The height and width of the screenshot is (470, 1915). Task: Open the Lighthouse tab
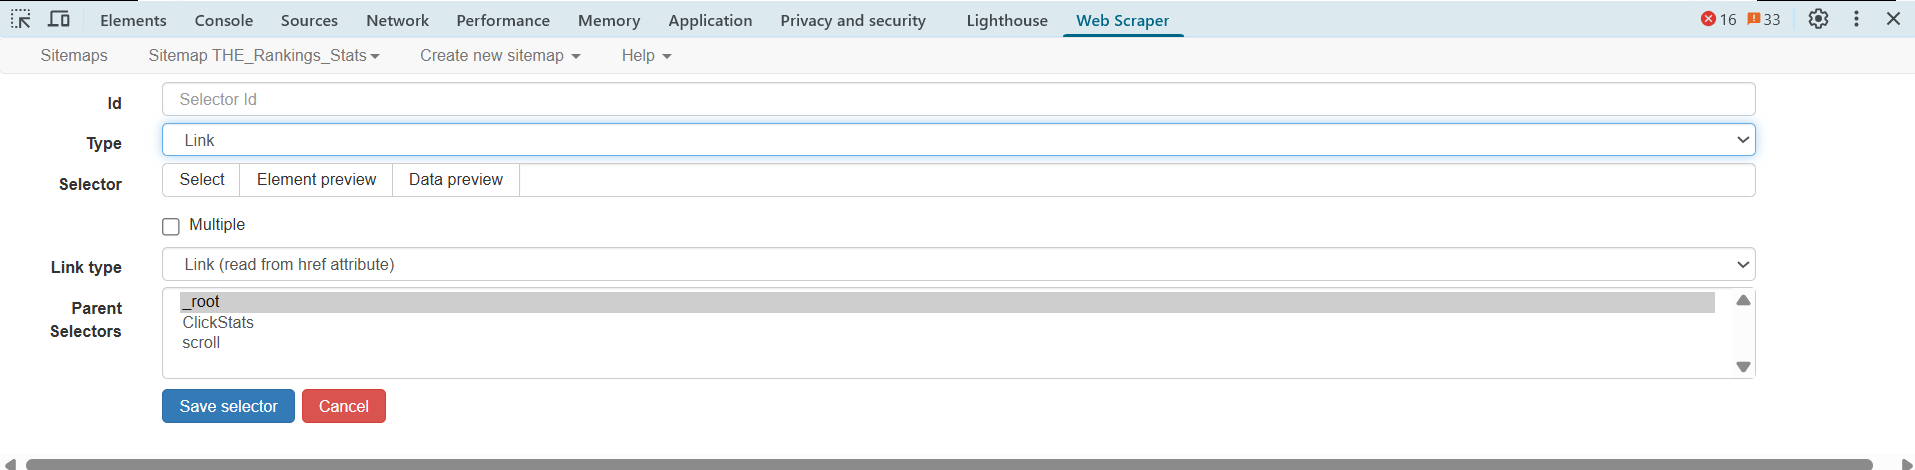pyautogui.click(x=1007, y=20)
